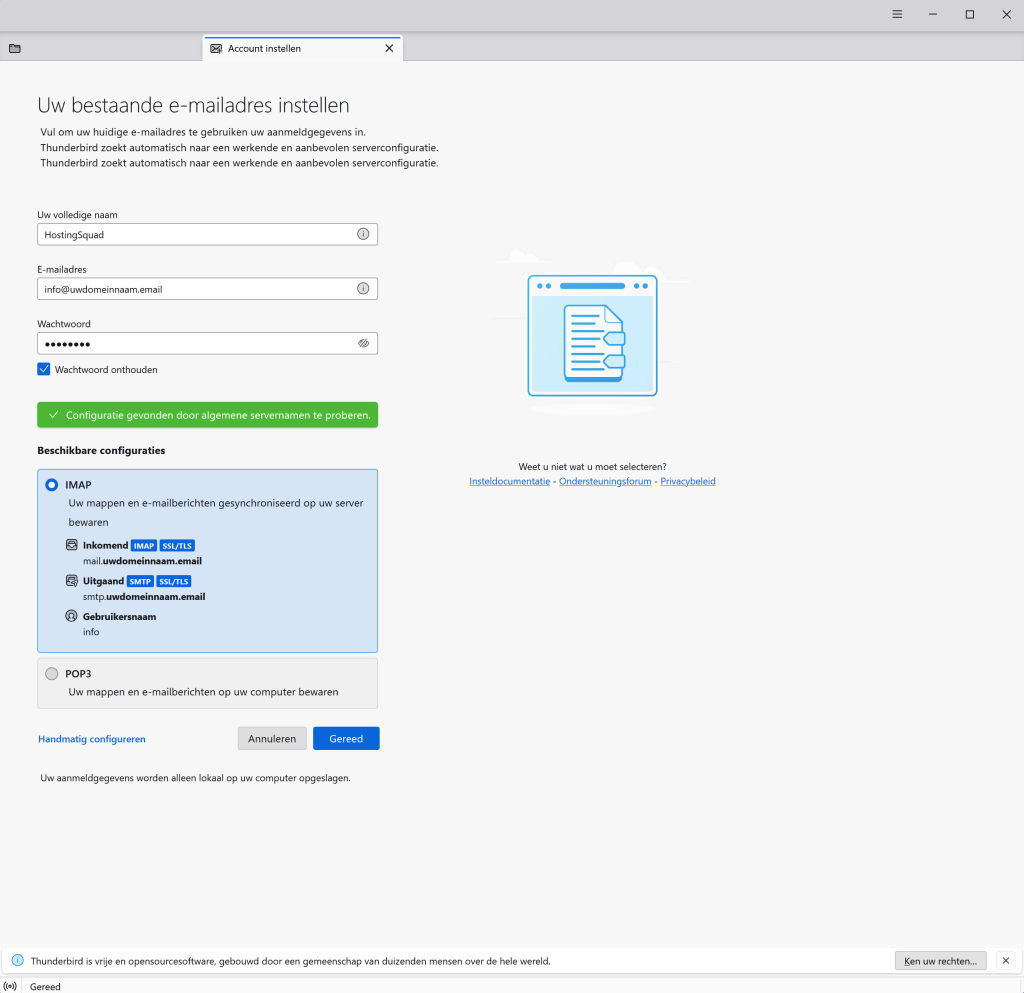Image resolution: width=1024 pixels, height=993 pixels.
Task: Click the SSL/TLS badge next to Uitgaand
Action: point(174,582)
